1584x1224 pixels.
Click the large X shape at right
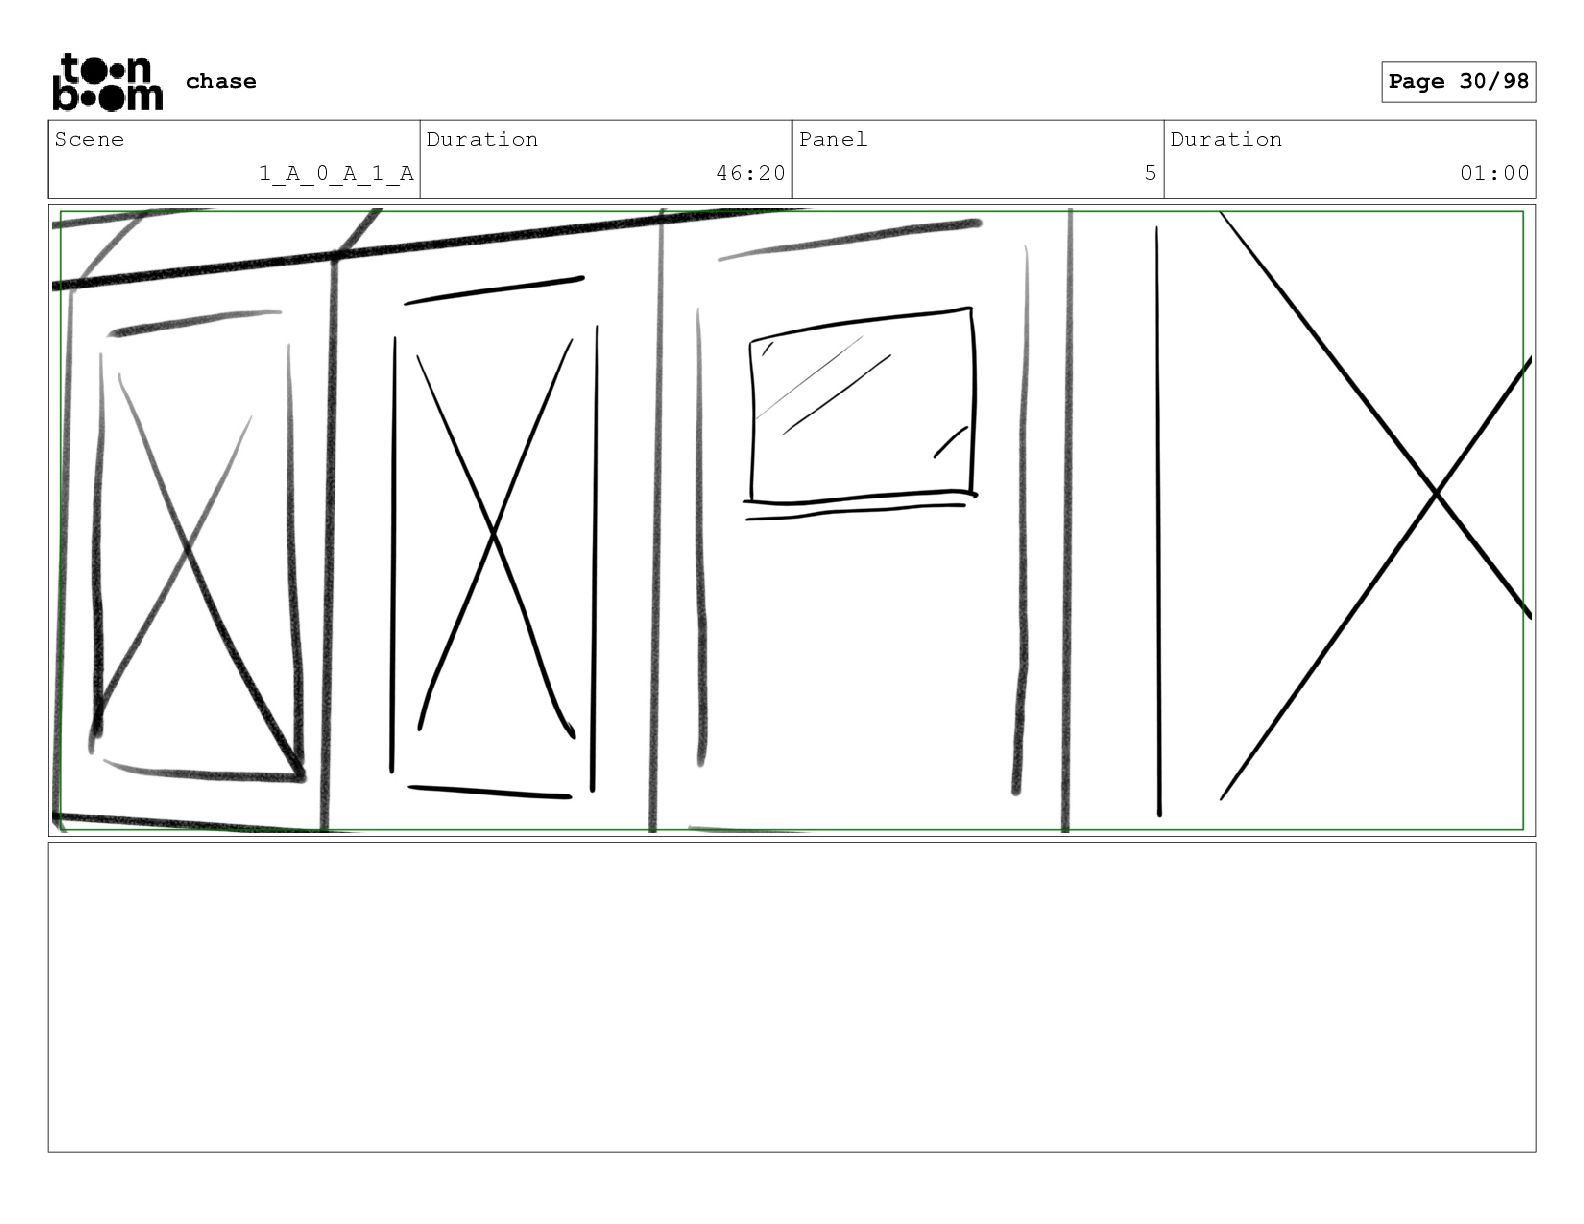pyautogui.click(x=1375, y=505)
